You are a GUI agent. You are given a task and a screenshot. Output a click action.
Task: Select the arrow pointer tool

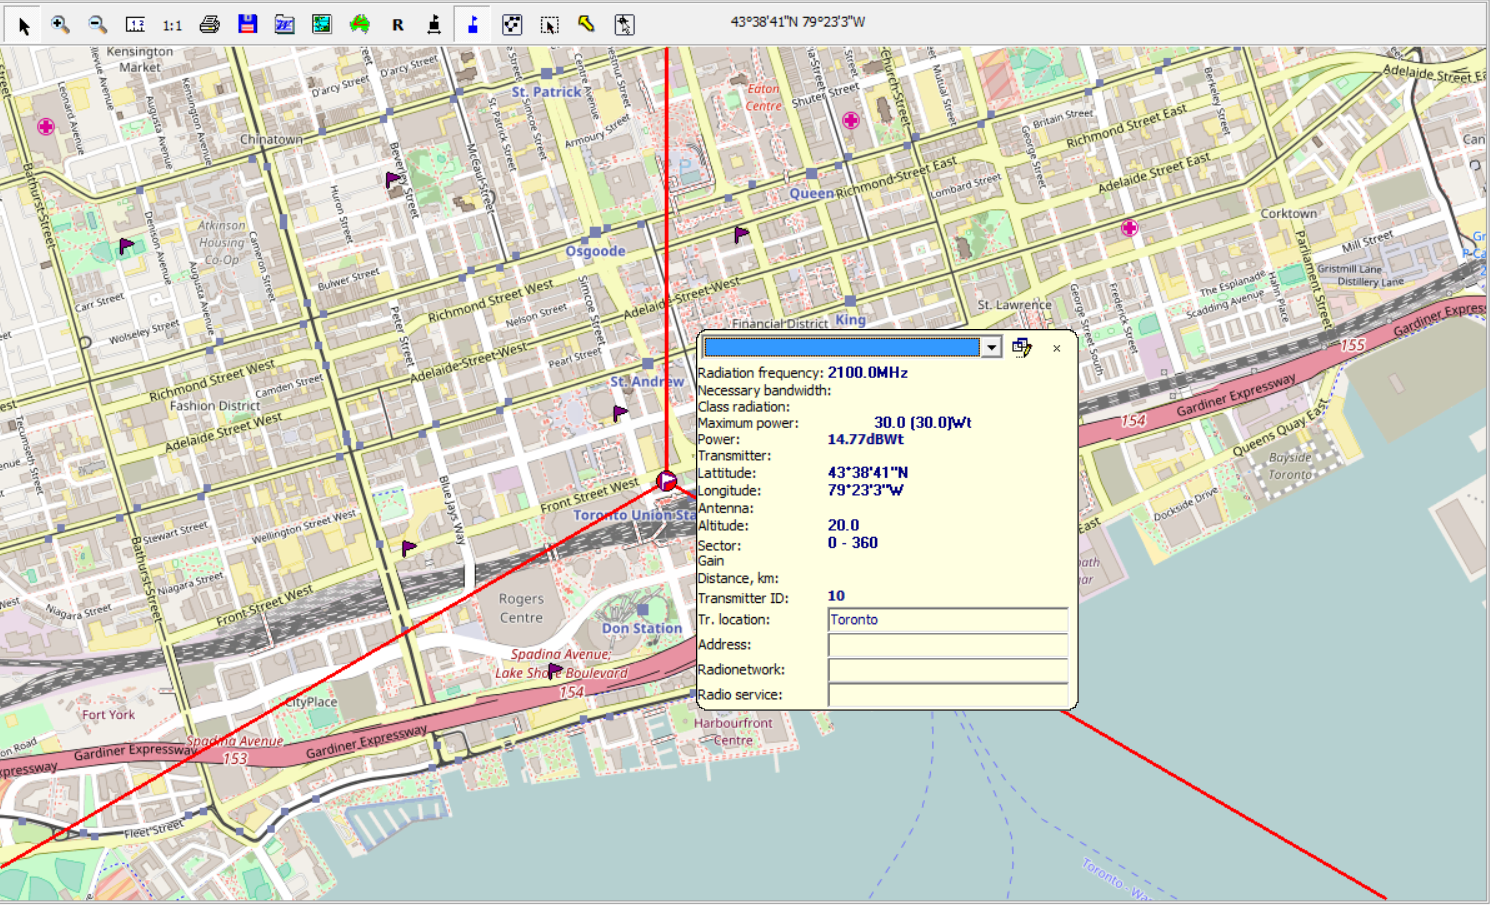23,25
